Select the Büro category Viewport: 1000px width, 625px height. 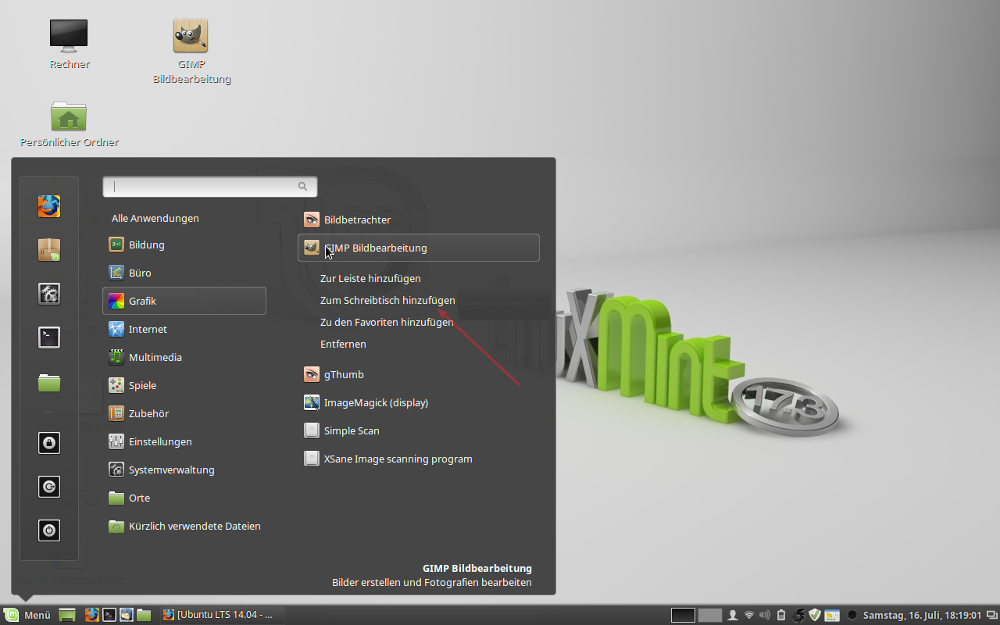(x=184, y=273)
